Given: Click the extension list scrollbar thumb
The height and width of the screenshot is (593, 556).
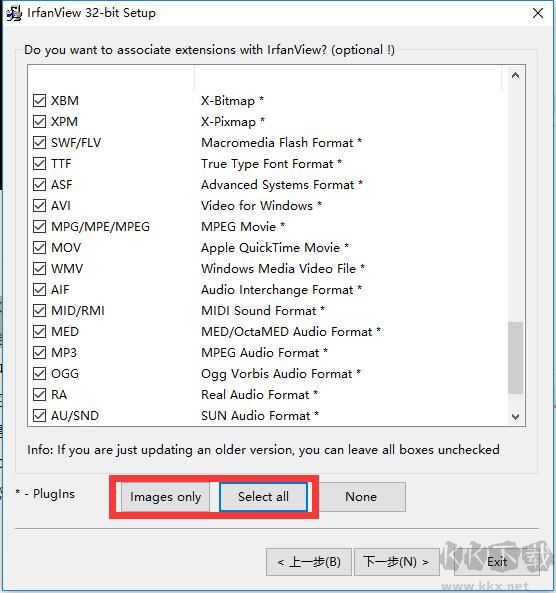Looking at the screenshot, I should pos(515,358).
